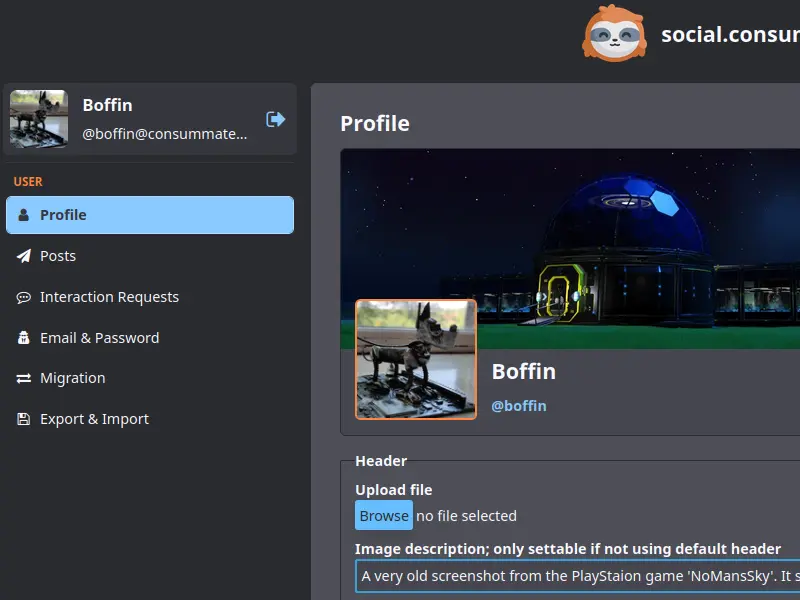This screenshot has height=600, width=800.
Task: Click the logout arrow icon
Action: 275,119
